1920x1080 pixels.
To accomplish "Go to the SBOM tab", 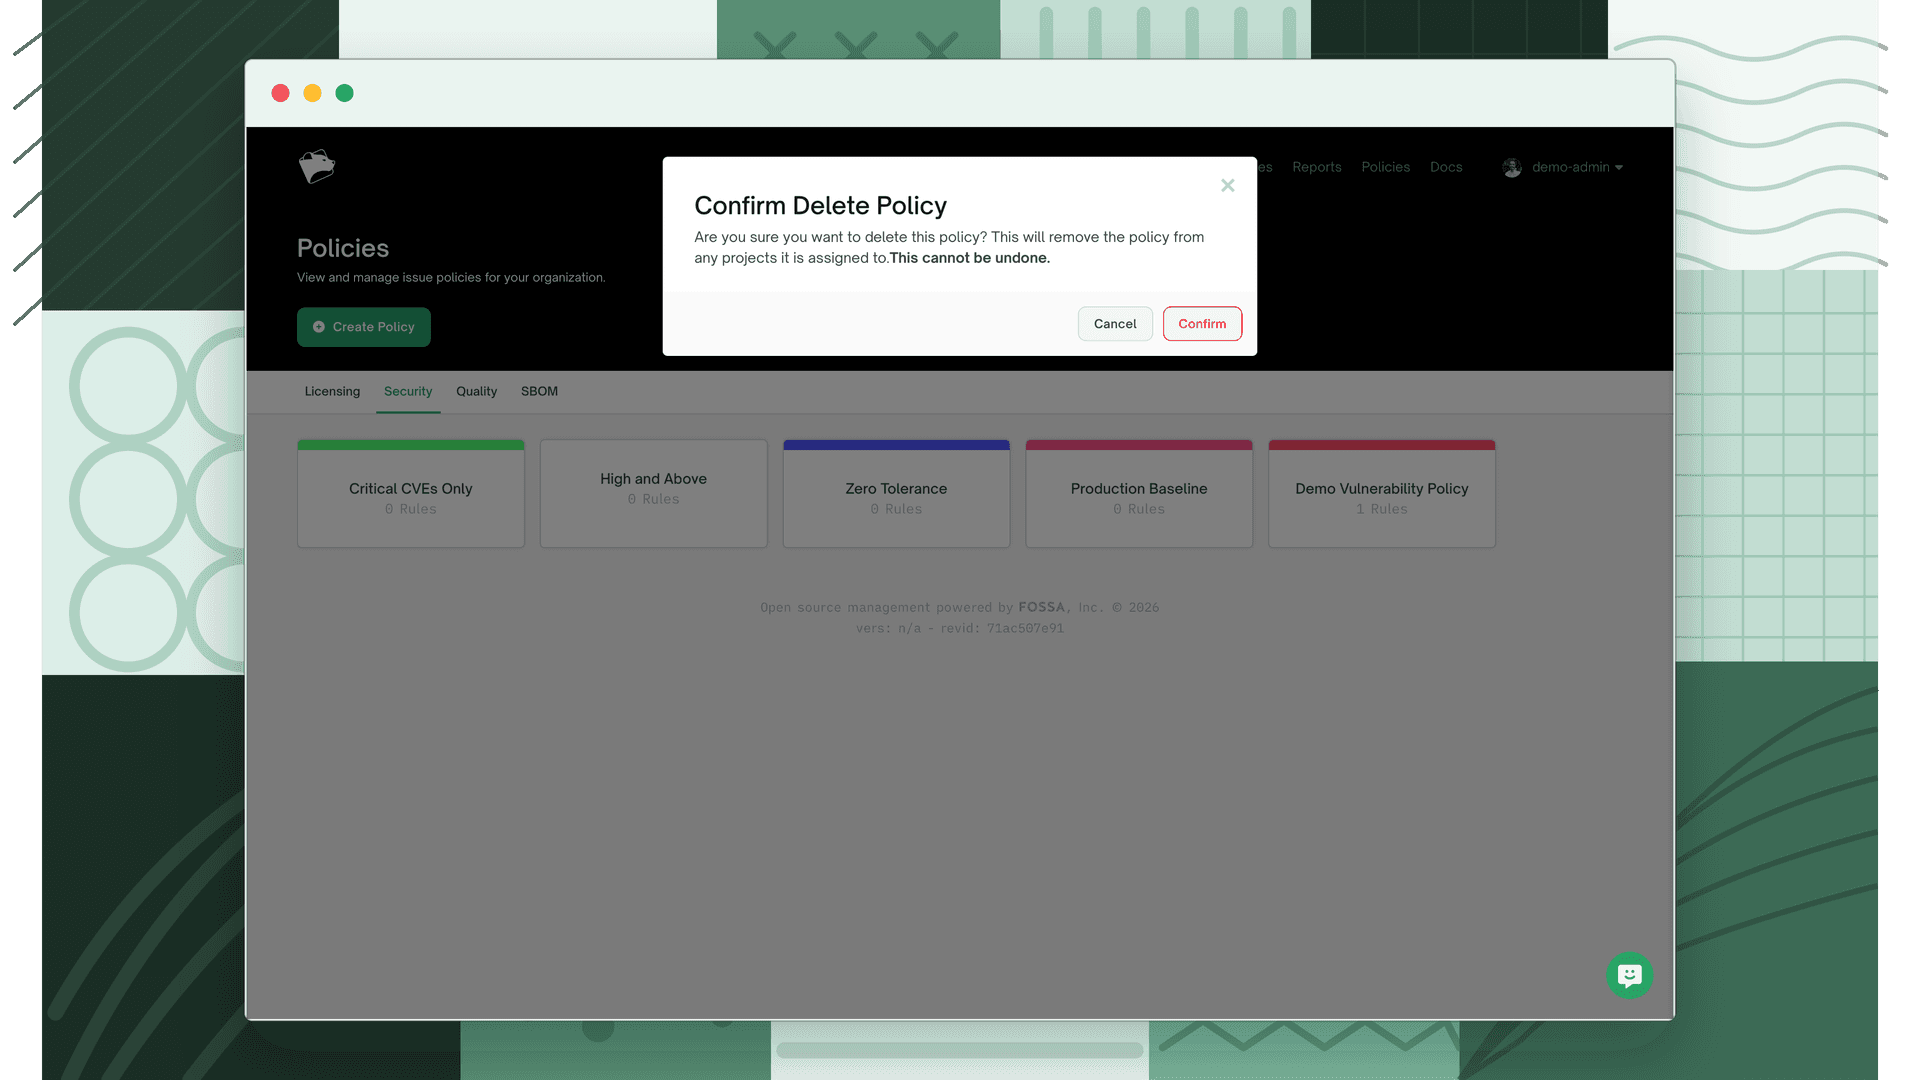I will click(x=539, y=392).
